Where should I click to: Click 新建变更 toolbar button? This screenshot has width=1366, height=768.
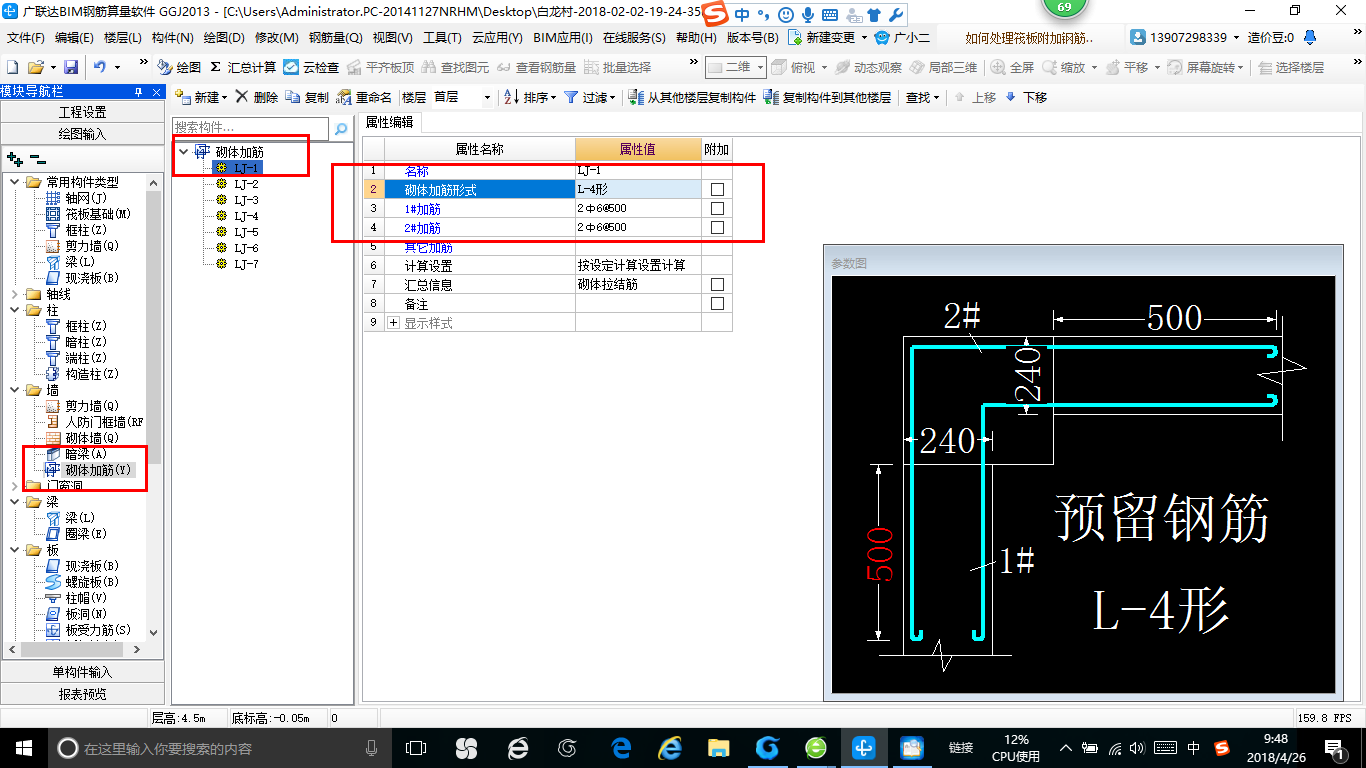pos(828,38)
